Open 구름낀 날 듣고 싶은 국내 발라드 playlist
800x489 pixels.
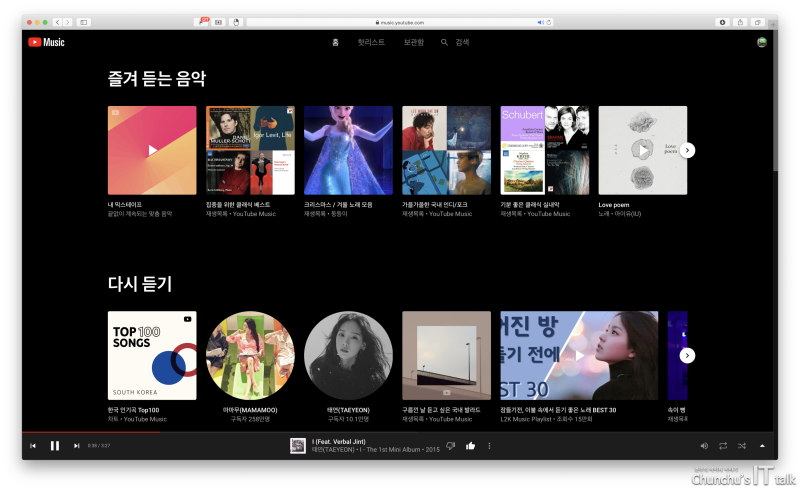tap(446, 355)
